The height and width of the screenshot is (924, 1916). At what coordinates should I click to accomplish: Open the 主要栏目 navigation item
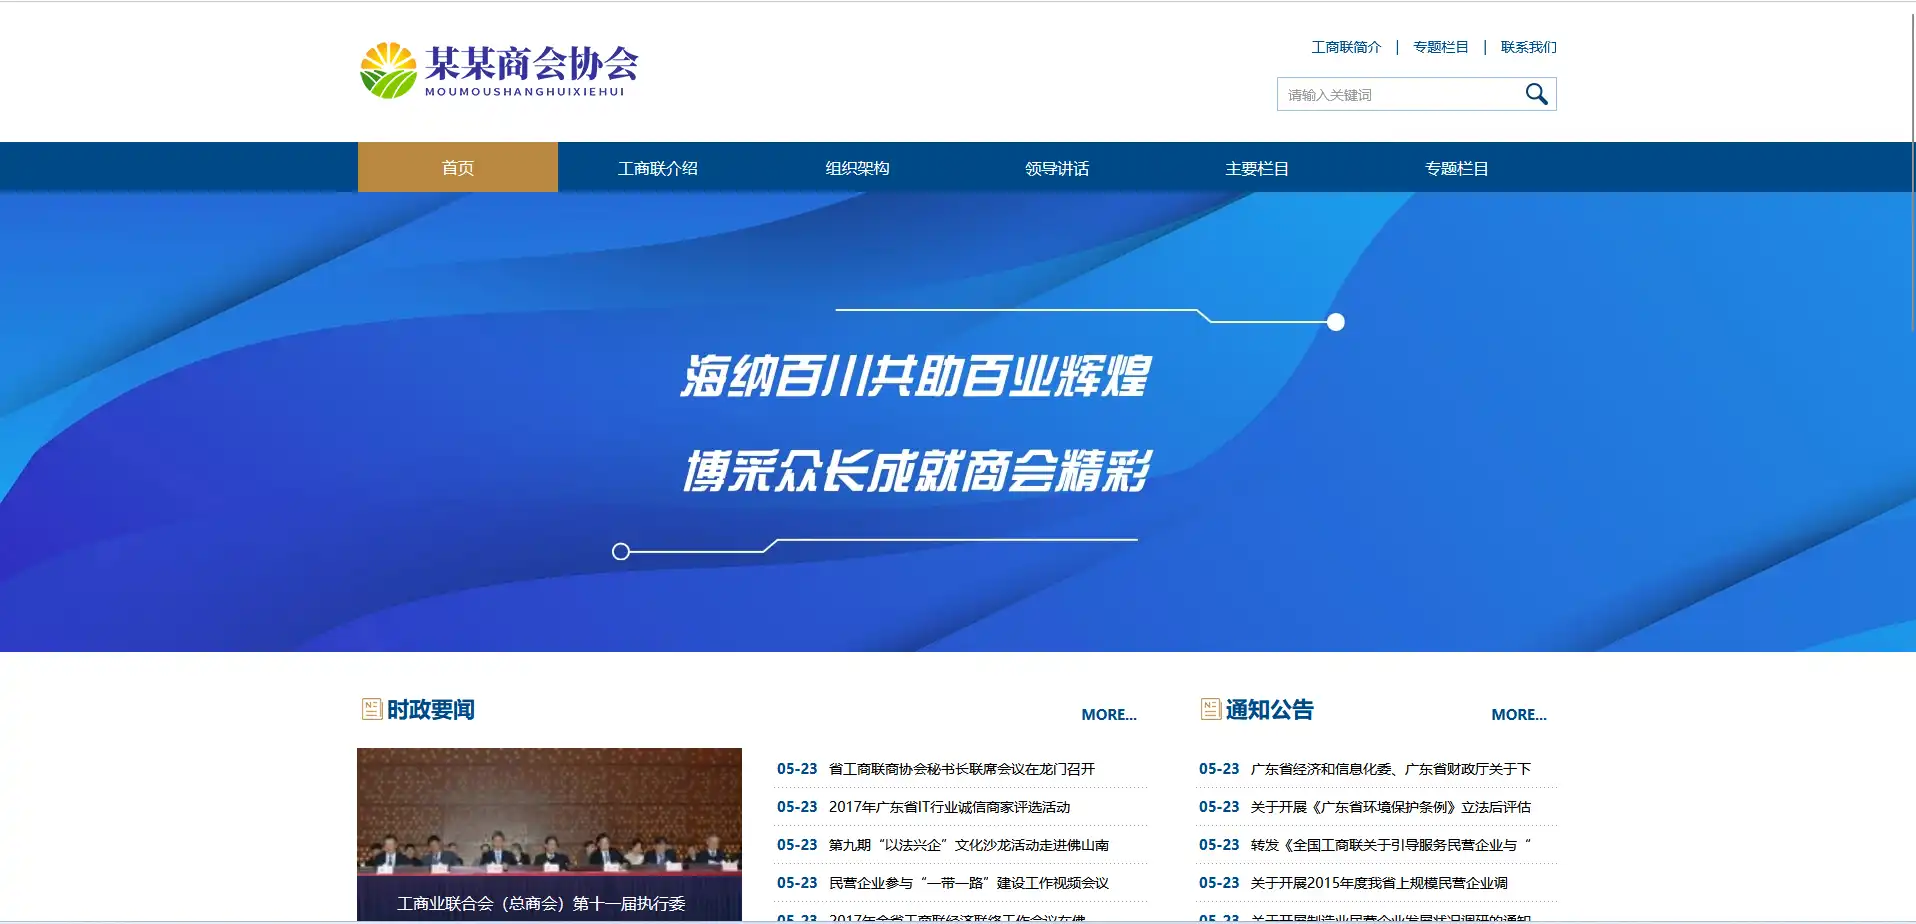(1257, 168)
